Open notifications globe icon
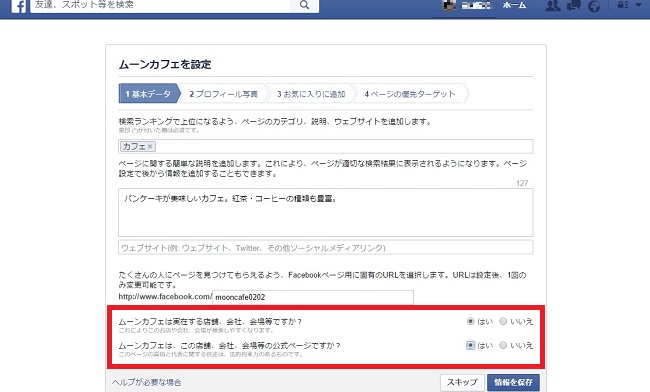Image resolution: width=650 pixels, height=392 pixels. pyautogui.click(x=594, y=6)
